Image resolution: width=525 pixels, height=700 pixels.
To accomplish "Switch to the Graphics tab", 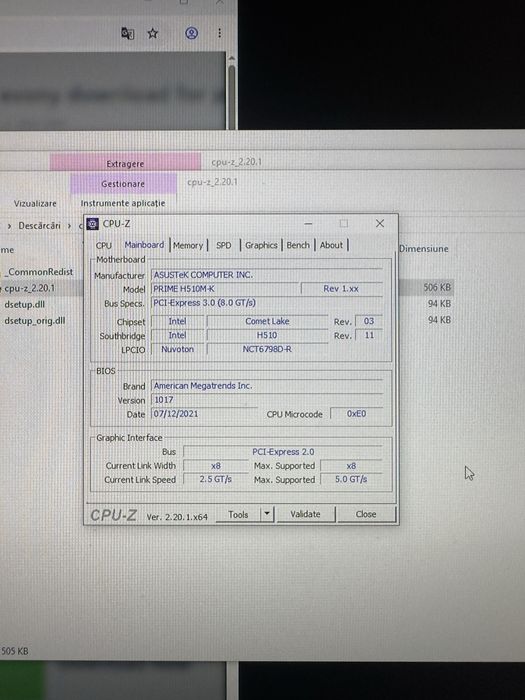I will click(261, 245).
